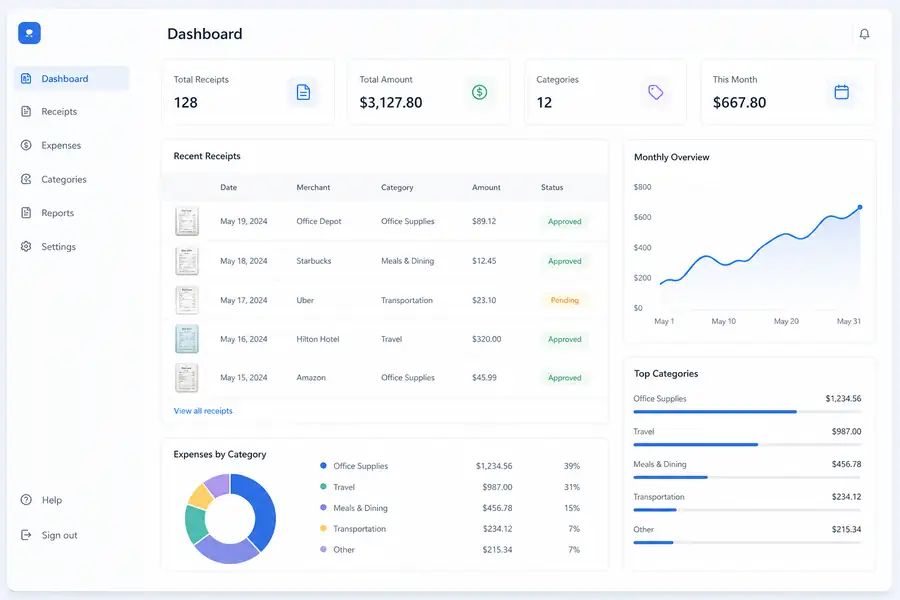Open the Dashboard menu item
The image size is (900, 600).
[x=72, y=79]
